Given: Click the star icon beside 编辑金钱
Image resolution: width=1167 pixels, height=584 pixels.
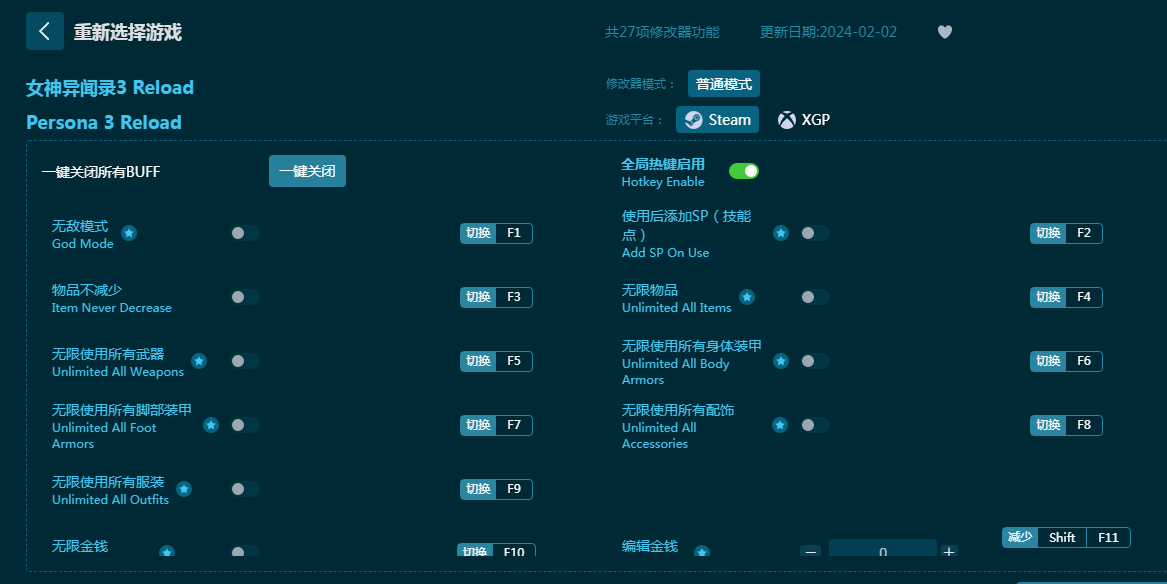Looking at the screenshot, I should click(x=702, y=551).
